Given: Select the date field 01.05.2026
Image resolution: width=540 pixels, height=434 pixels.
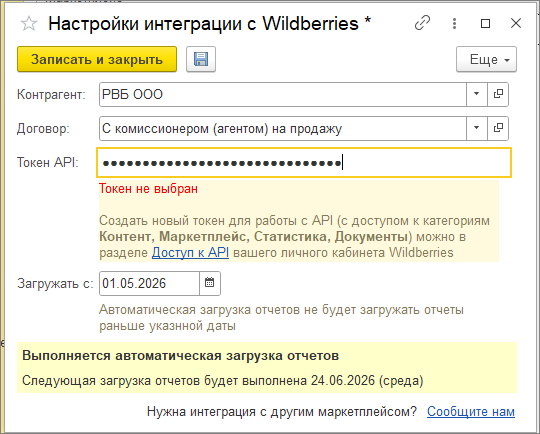Looking at the screenshot, I should point(149,283).
